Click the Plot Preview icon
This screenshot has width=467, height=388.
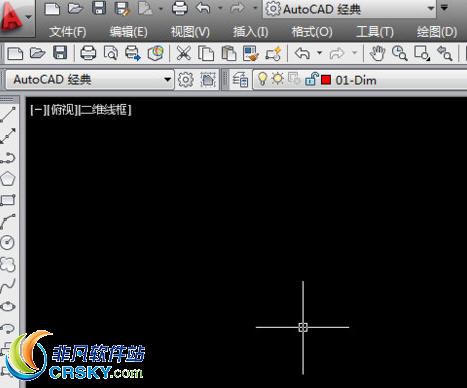[x=110, y=53]
